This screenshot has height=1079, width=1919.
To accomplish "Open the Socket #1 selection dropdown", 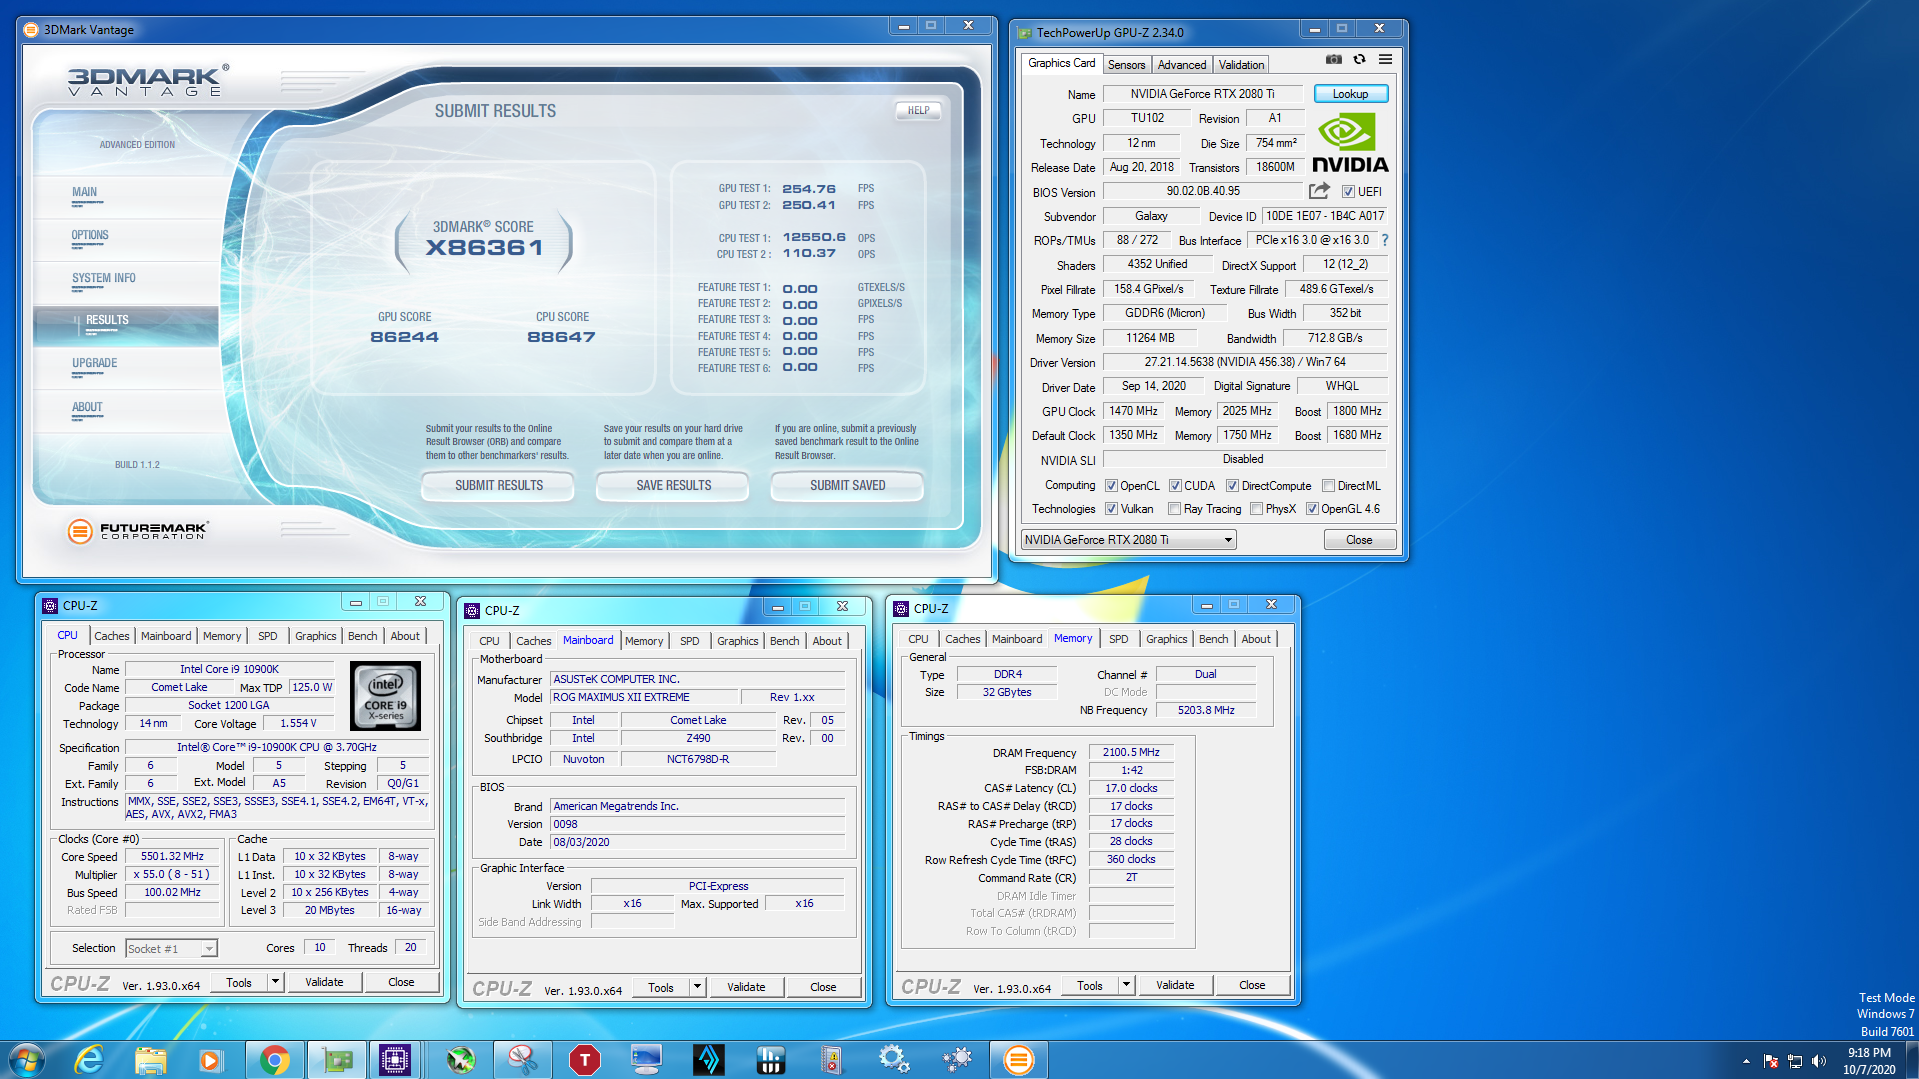I will point(171,948).
